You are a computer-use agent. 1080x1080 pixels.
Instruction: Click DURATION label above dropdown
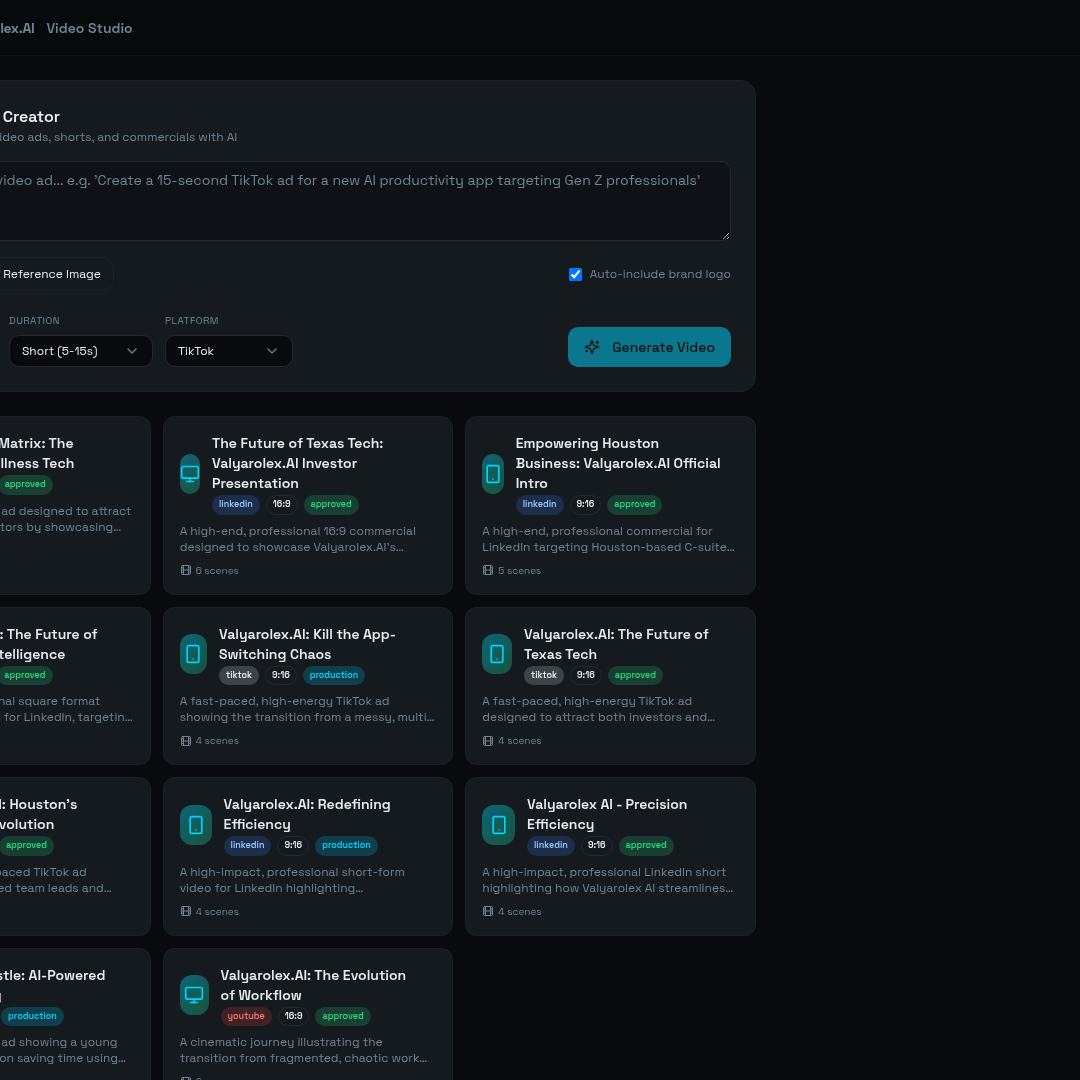point(34,321)
